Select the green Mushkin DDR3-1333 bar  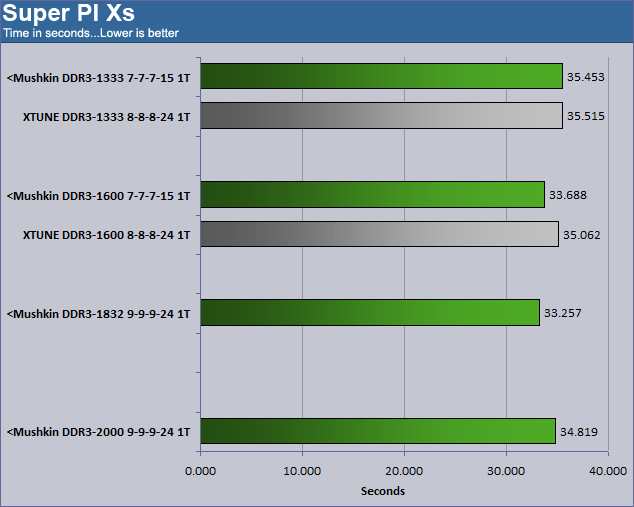[382, 76]
